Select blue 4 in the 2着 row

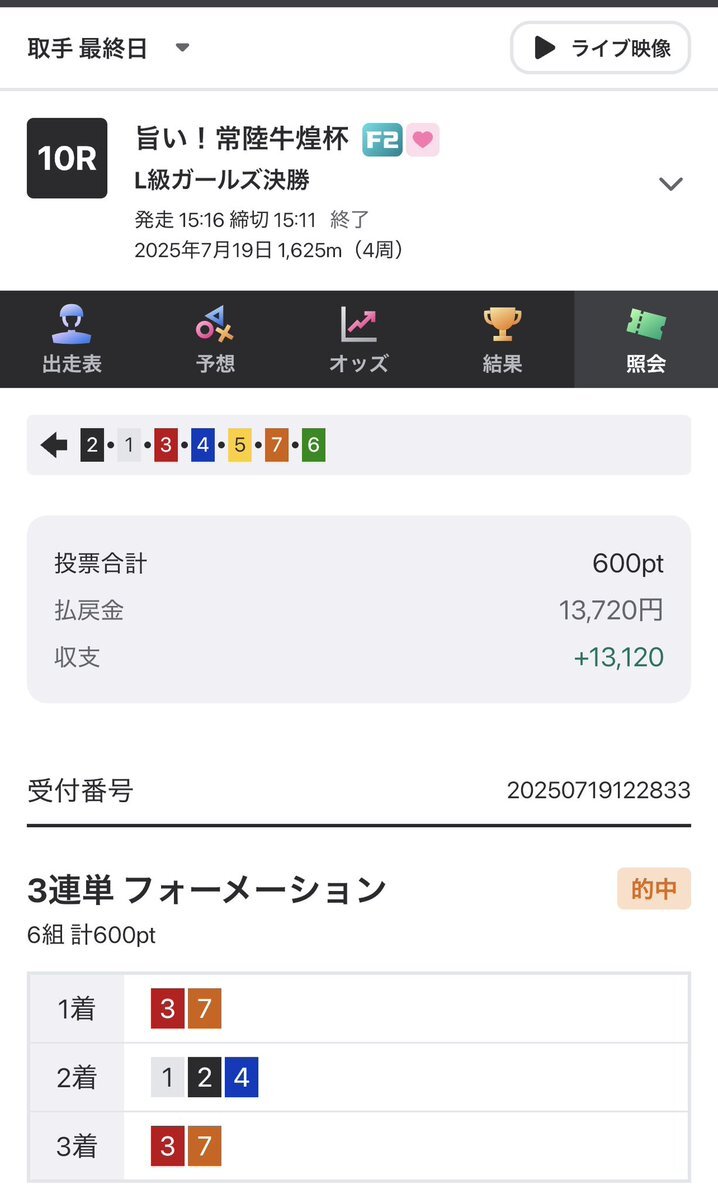tap(242, 1077)
